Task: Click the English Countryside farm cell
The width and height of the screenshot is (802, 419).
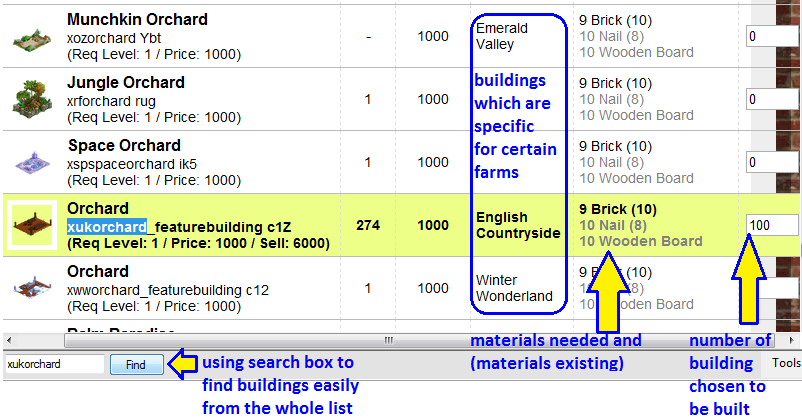Action: pos(518,225)
